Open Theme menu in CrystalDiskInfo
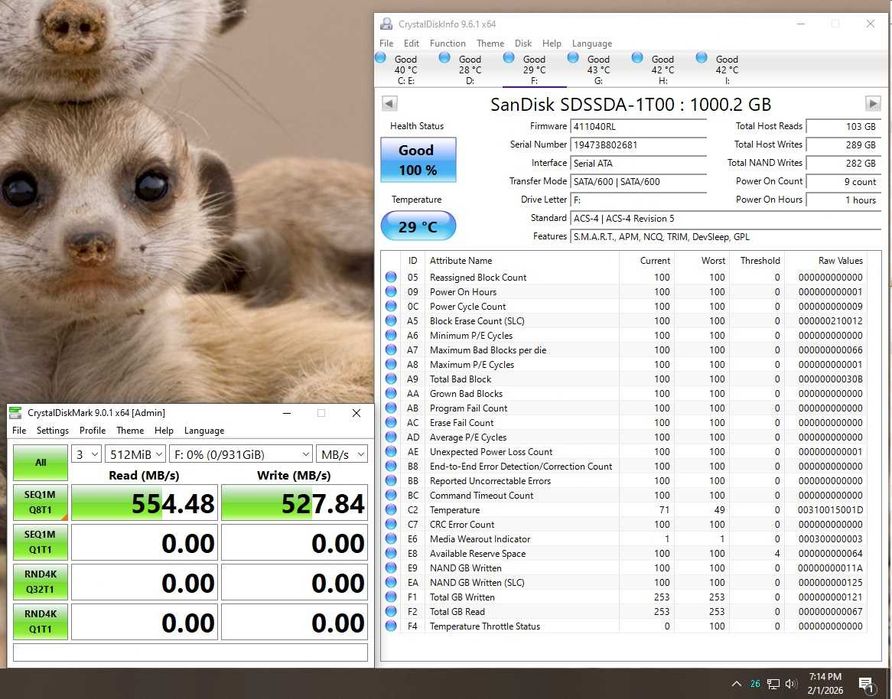This screenshot has height=699, width=892. (x=490, y=43)
